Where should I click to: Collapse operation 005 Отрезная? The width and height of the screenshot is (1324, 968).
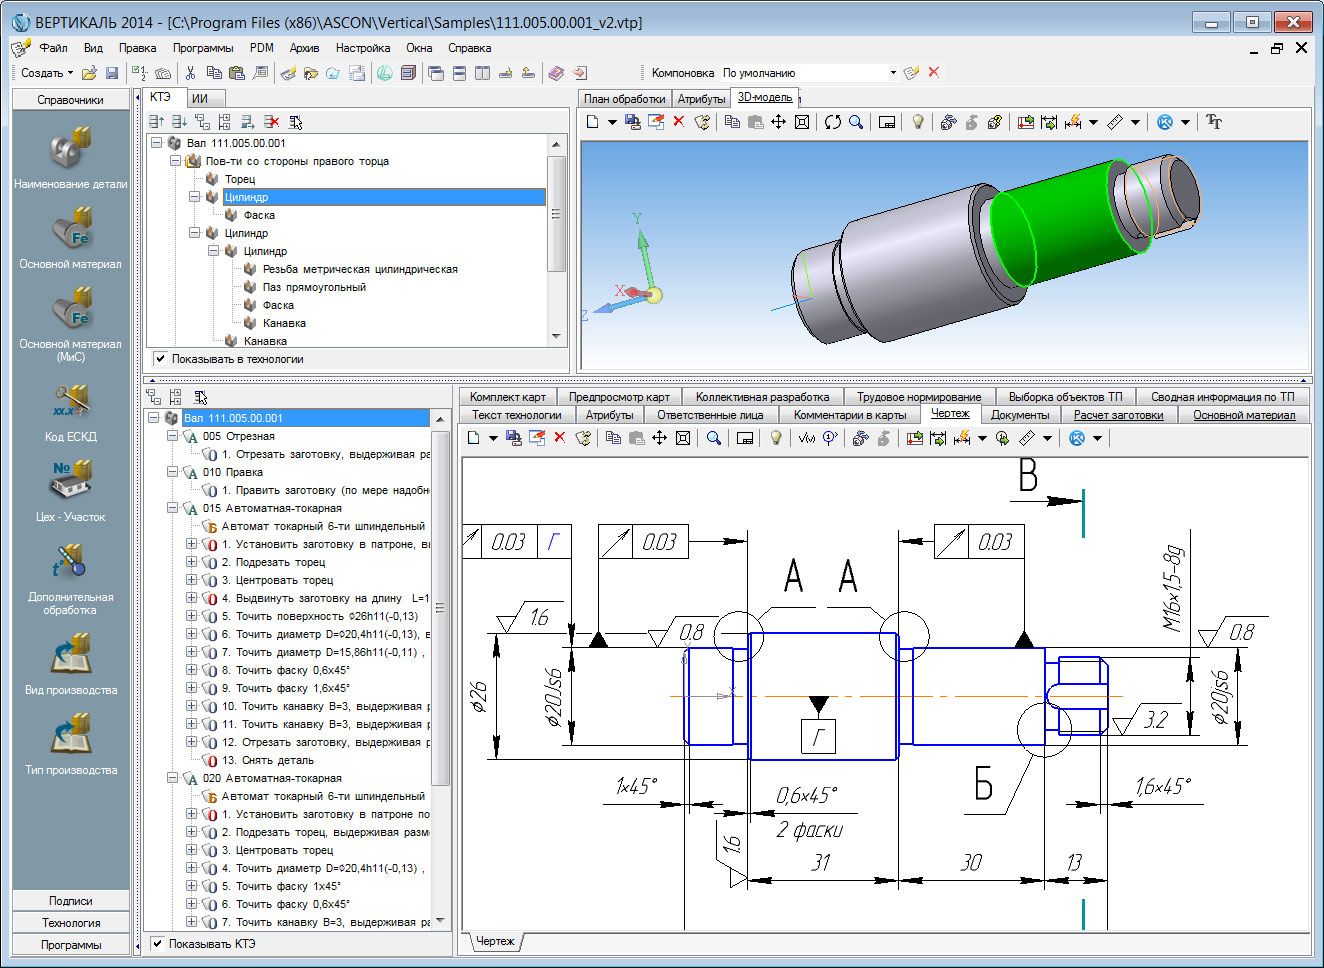pos(172,436)
